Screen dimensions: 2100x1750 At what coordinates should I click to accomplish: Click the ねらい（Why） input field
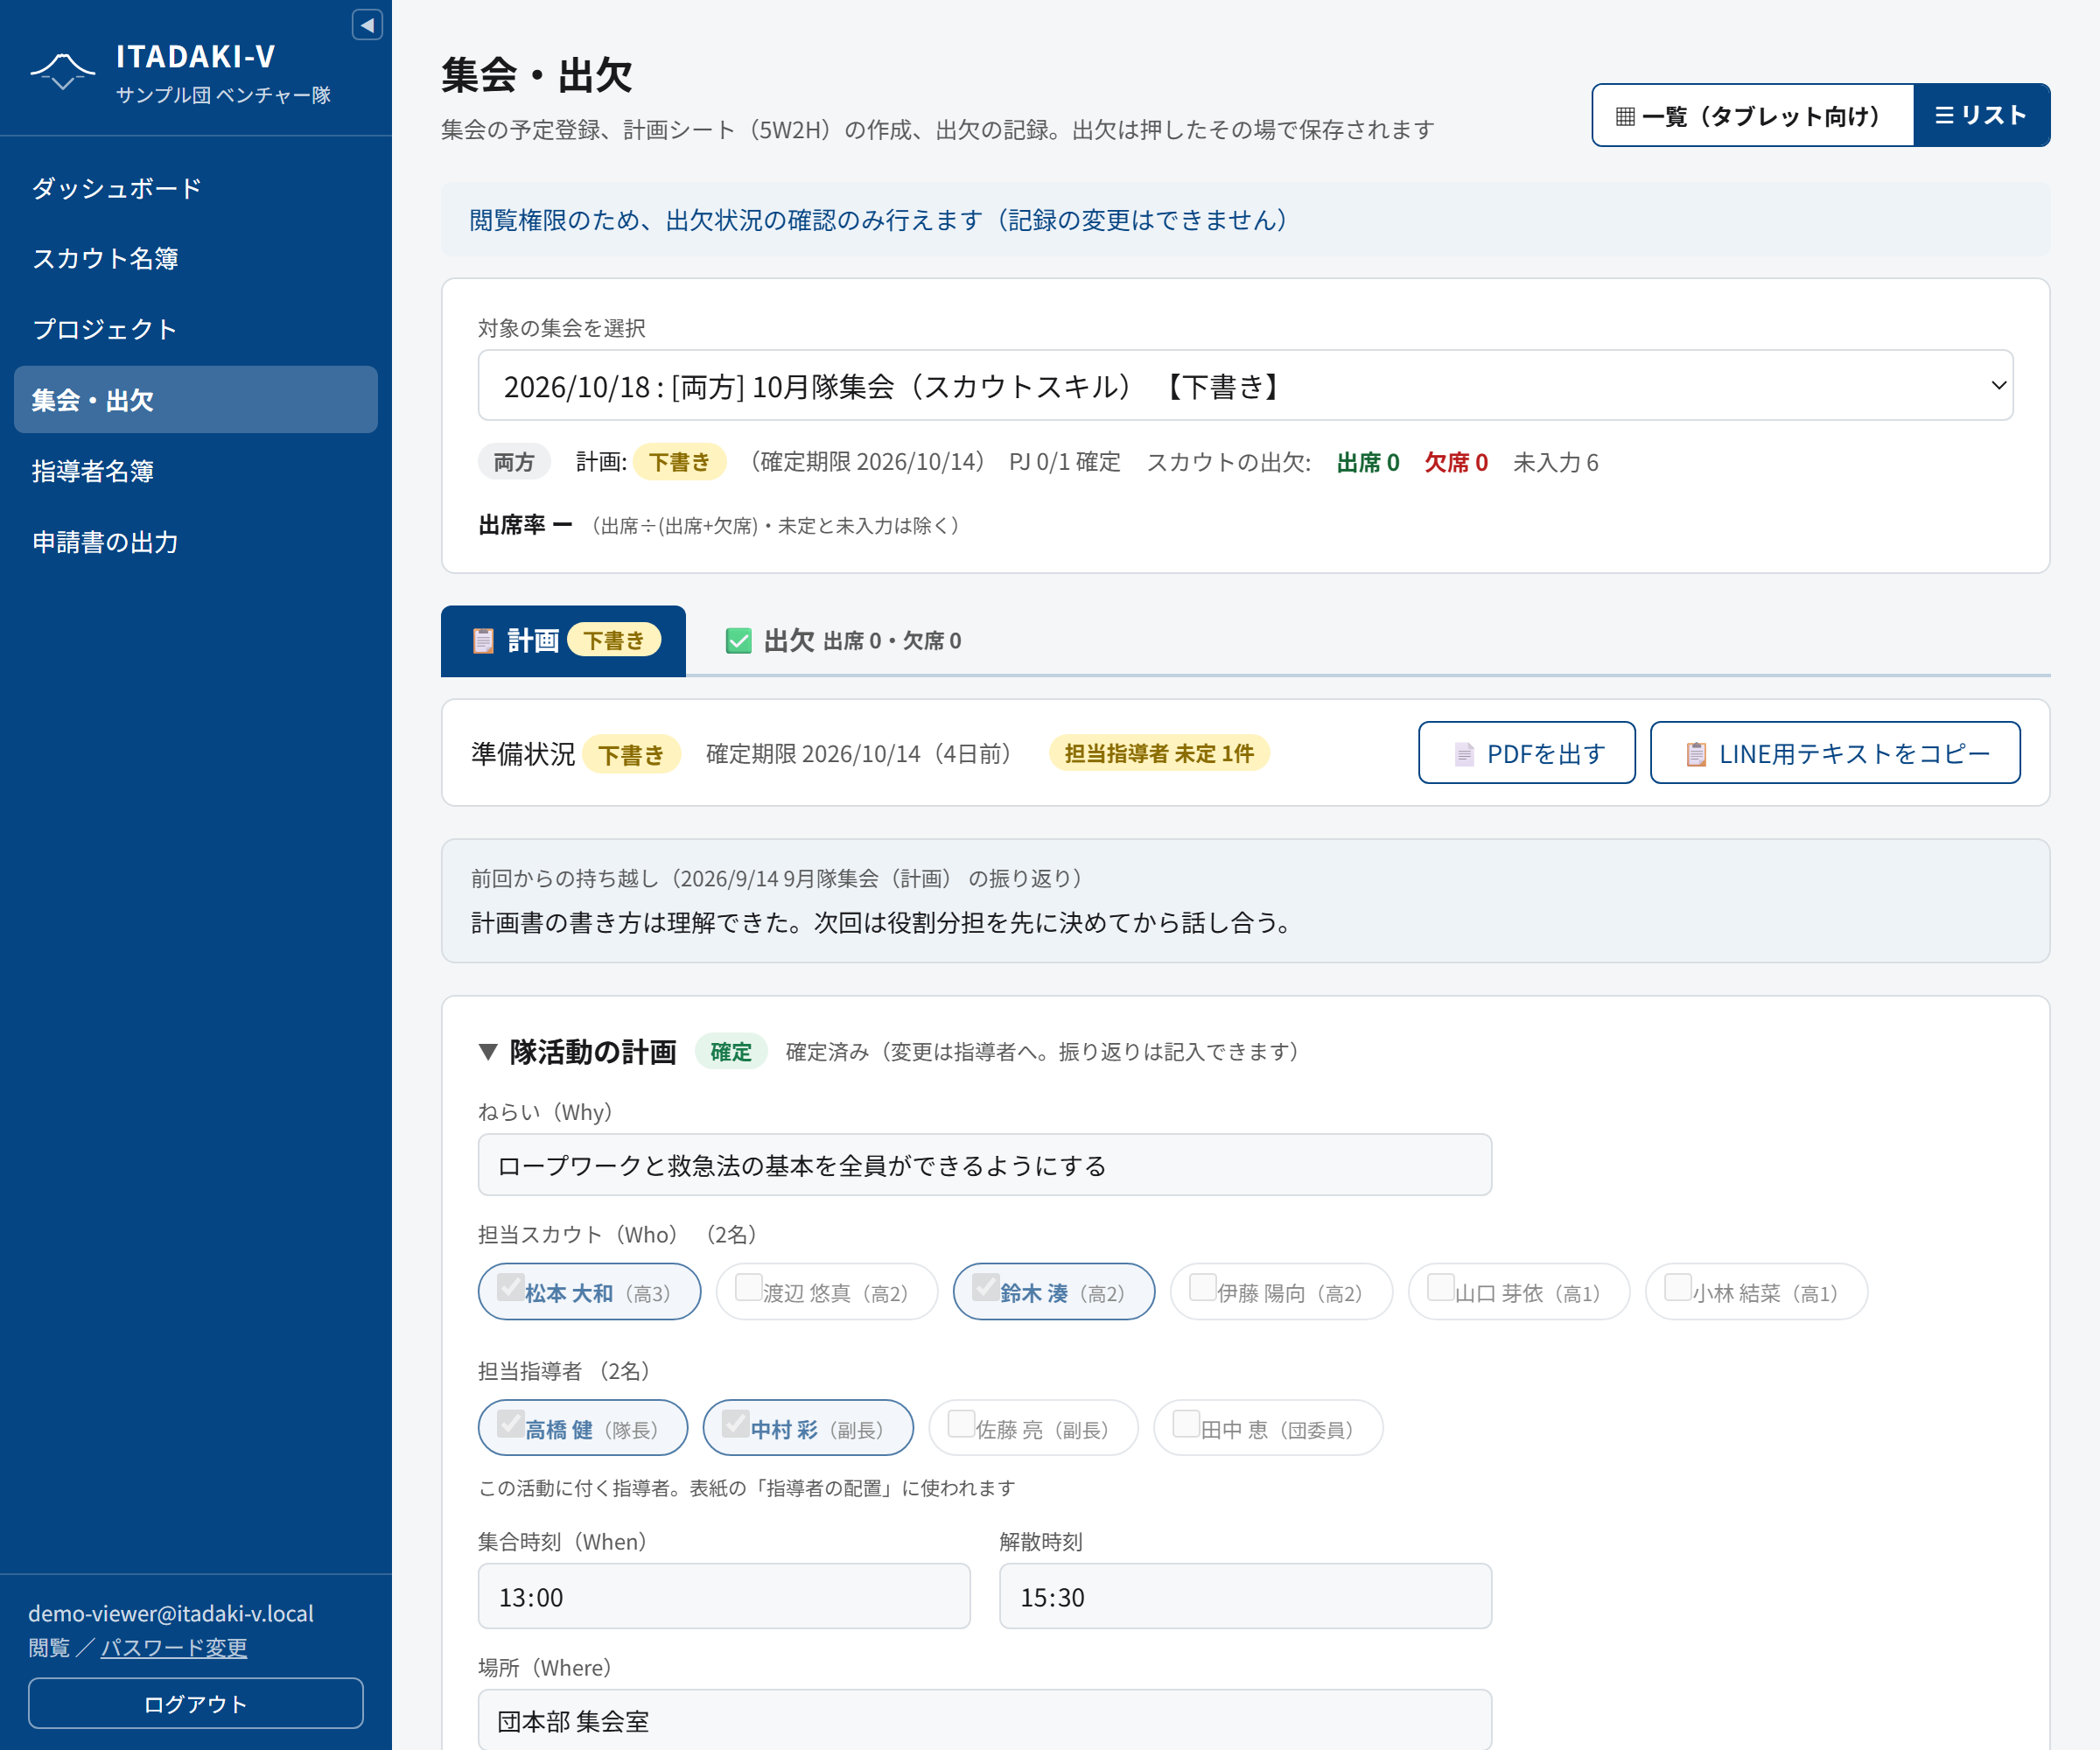[x=985, y=1165]
